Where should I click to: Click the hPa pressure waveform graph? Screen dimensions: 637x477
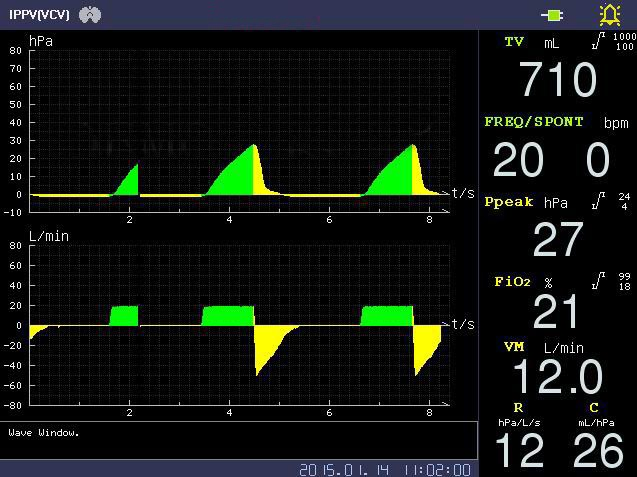coord(238,130)
